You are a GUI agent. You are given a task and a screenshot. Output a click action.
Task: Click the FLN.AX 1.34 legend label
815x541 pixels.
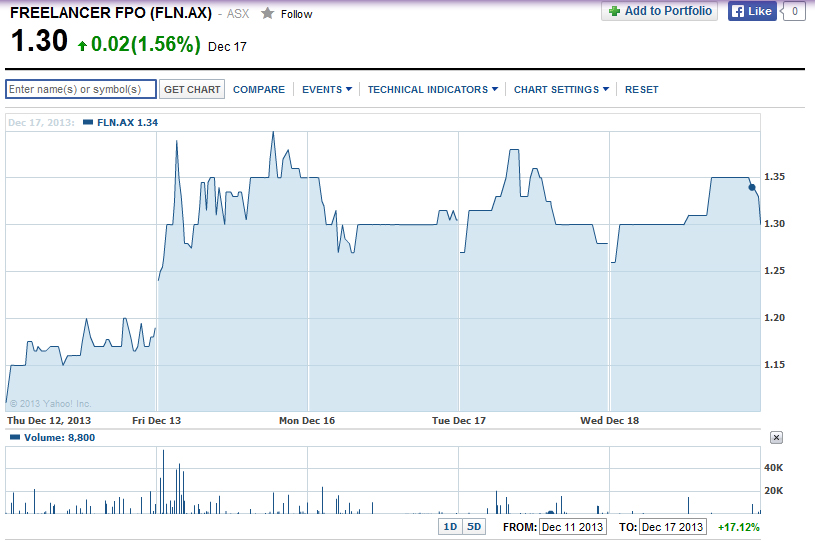(x=127, y=123)
